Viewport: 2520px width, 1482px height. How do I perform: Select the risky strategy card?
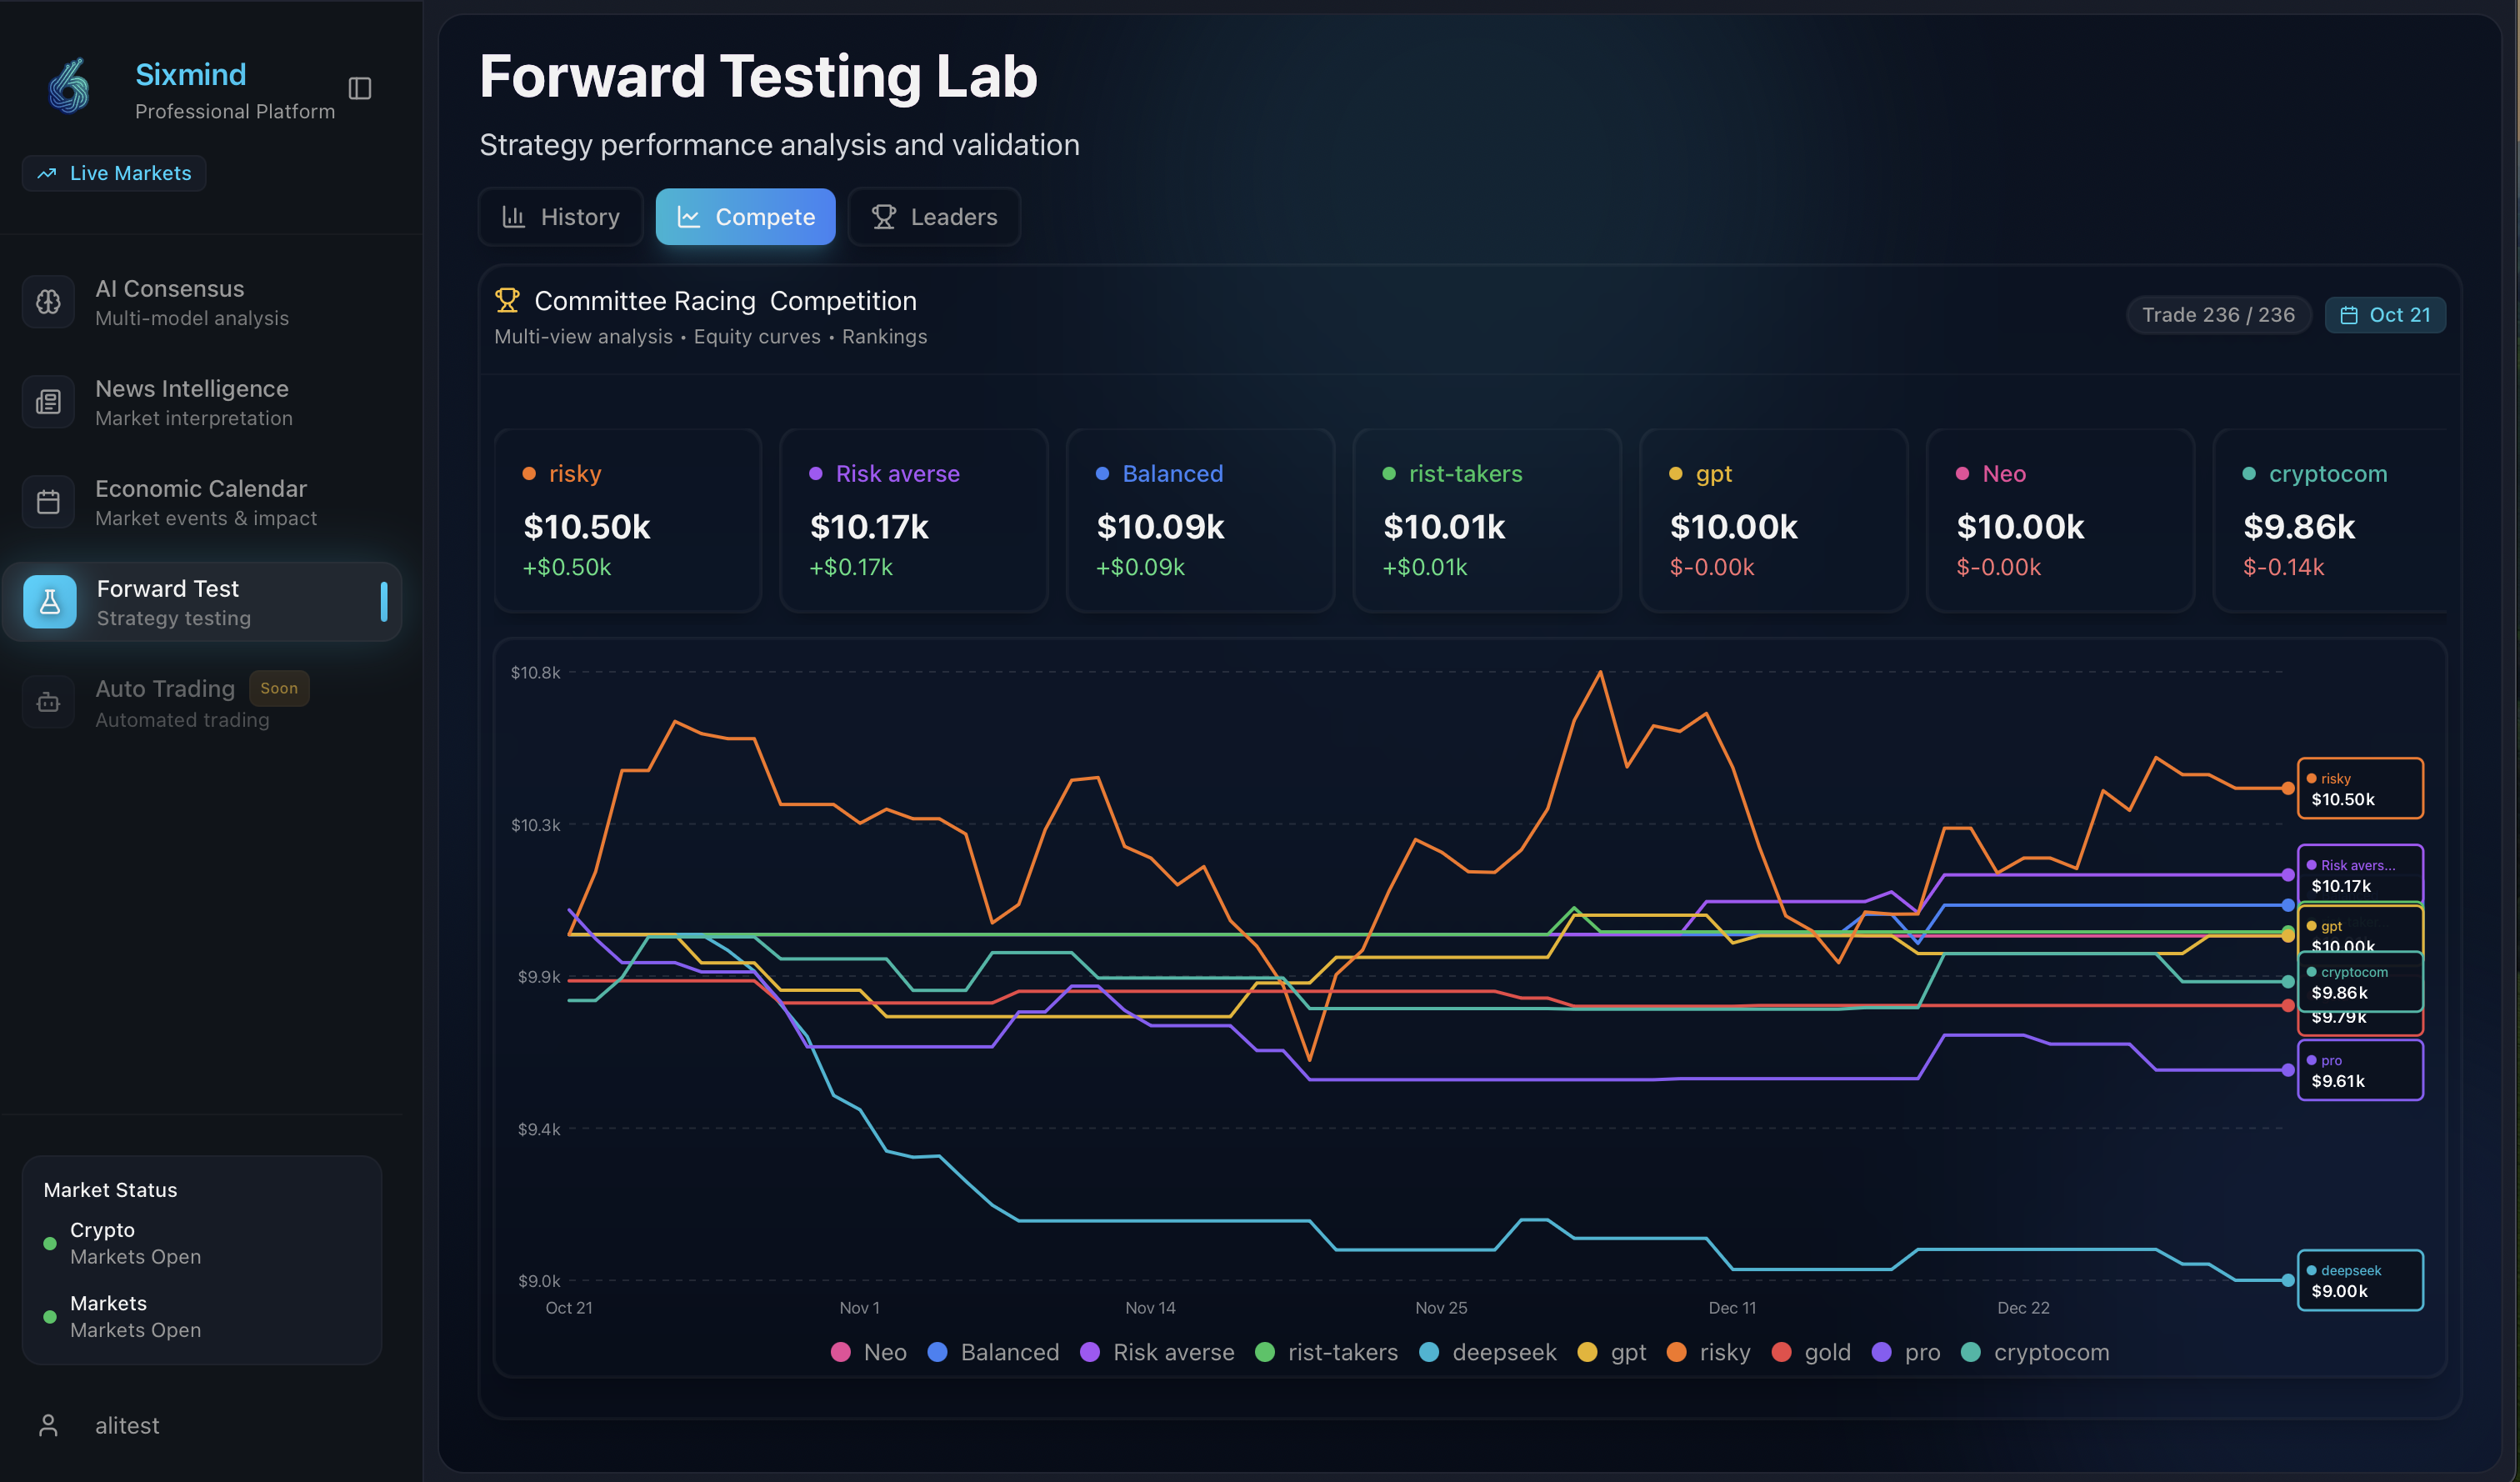coord(628,520)
